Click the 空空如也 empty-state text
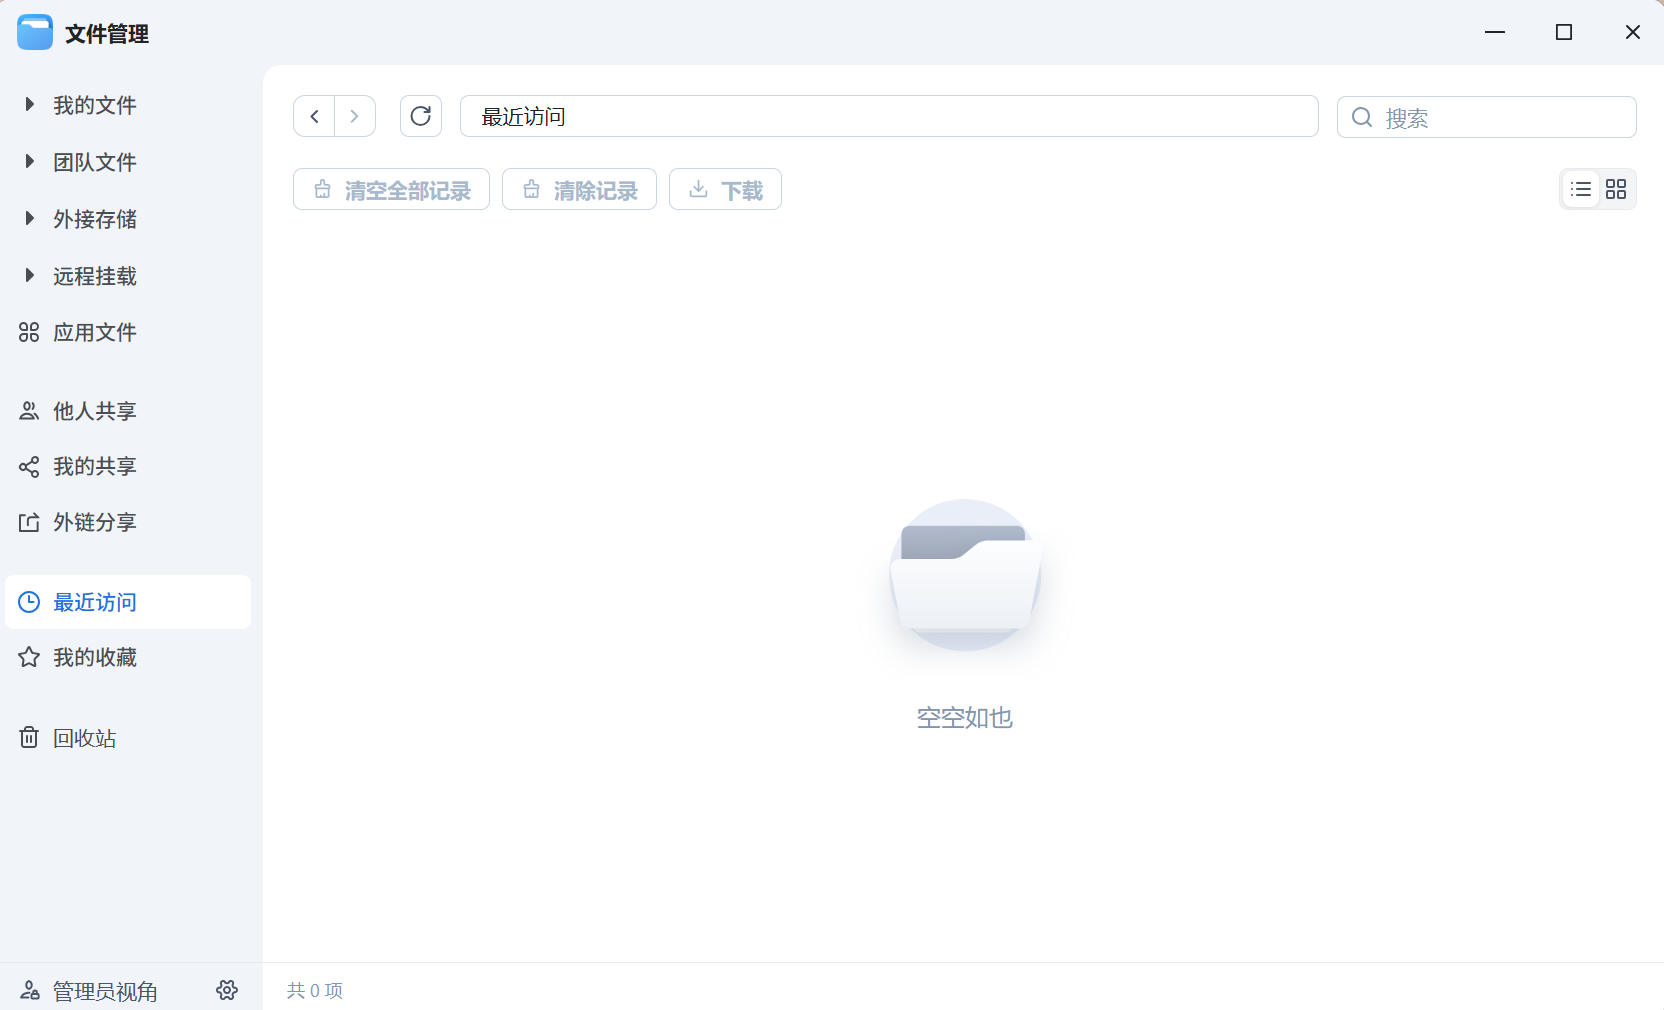 pyautogui.click(x=965, y=717)
